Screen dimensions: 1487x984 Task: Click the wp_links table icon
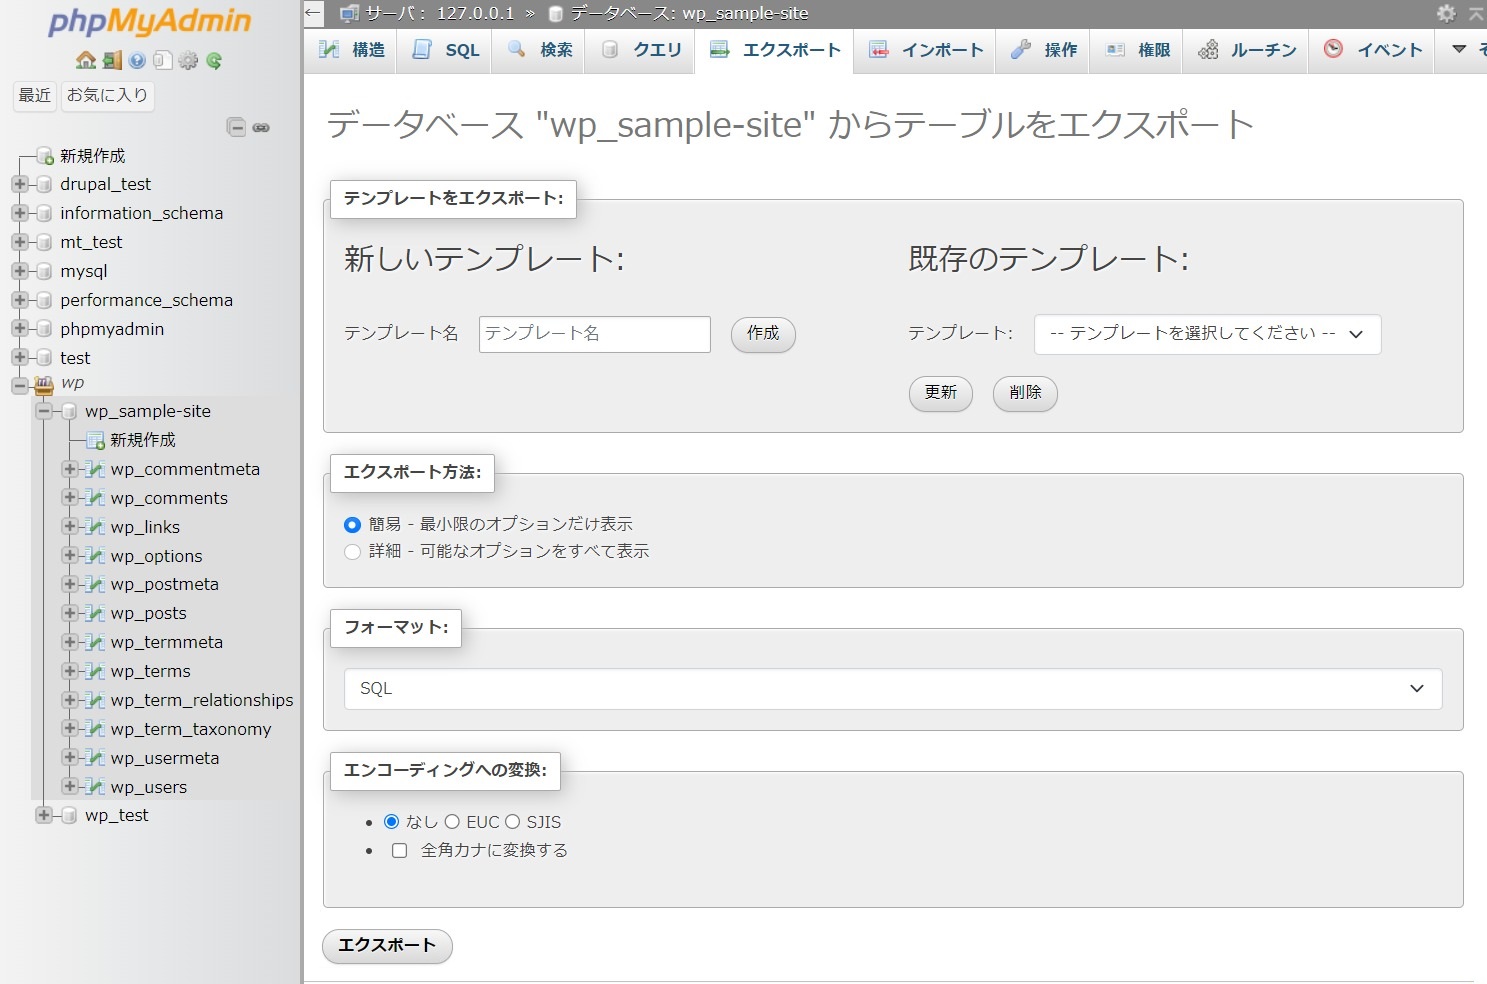[95, 527]
